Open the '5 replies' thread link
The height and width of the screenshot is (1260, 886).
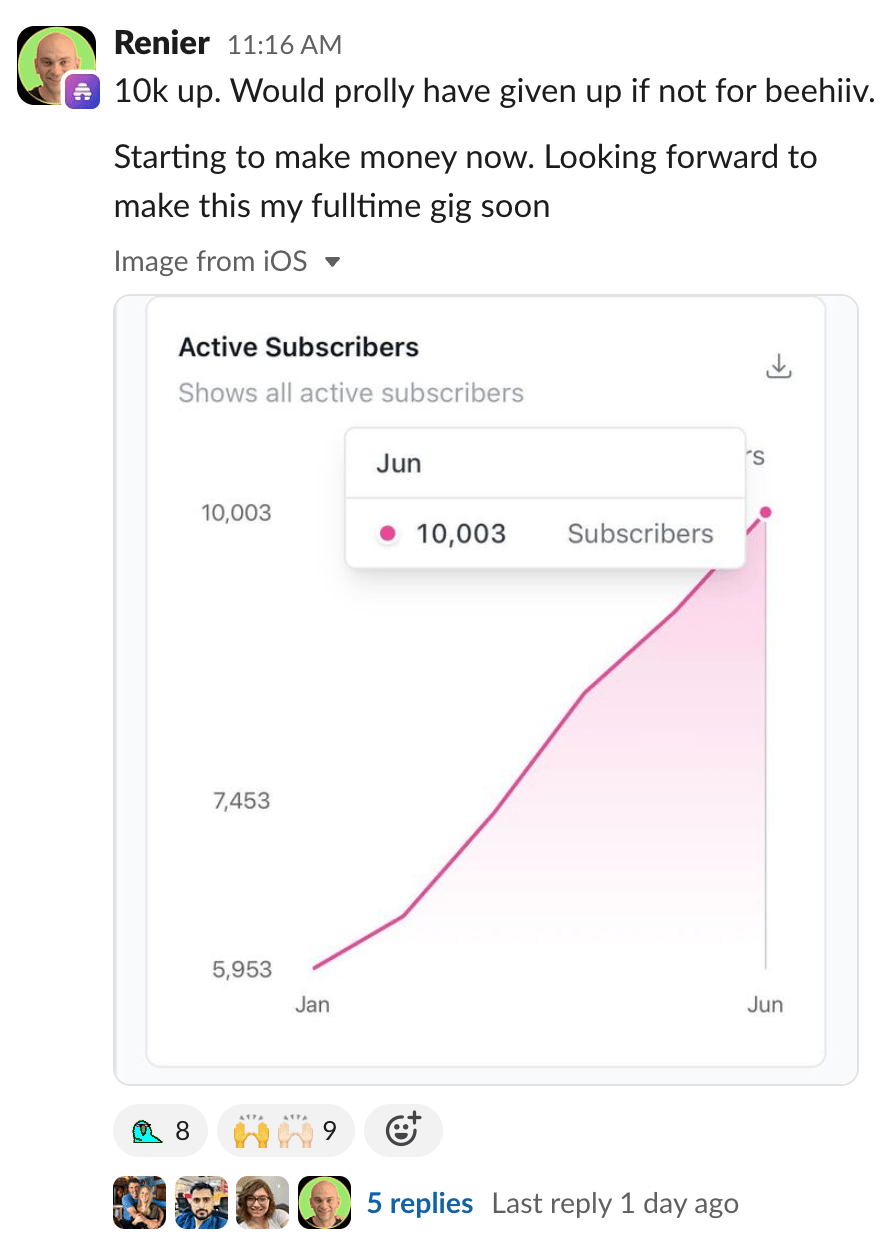420,1203
